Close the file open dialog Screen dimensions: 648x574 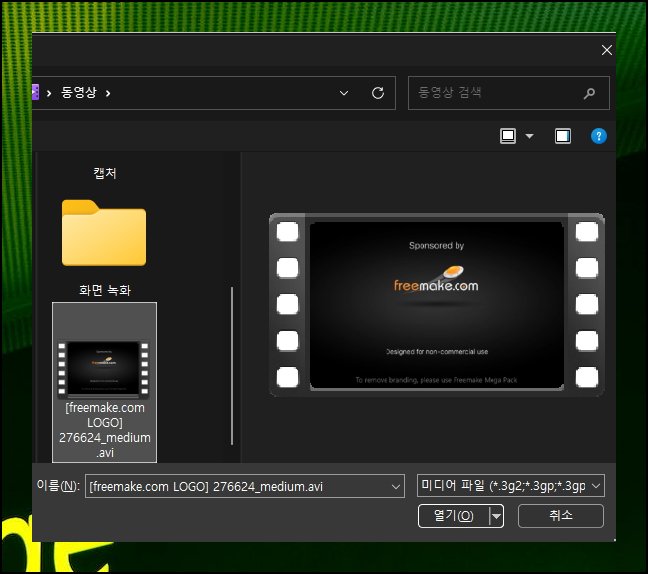click(606, 50)
